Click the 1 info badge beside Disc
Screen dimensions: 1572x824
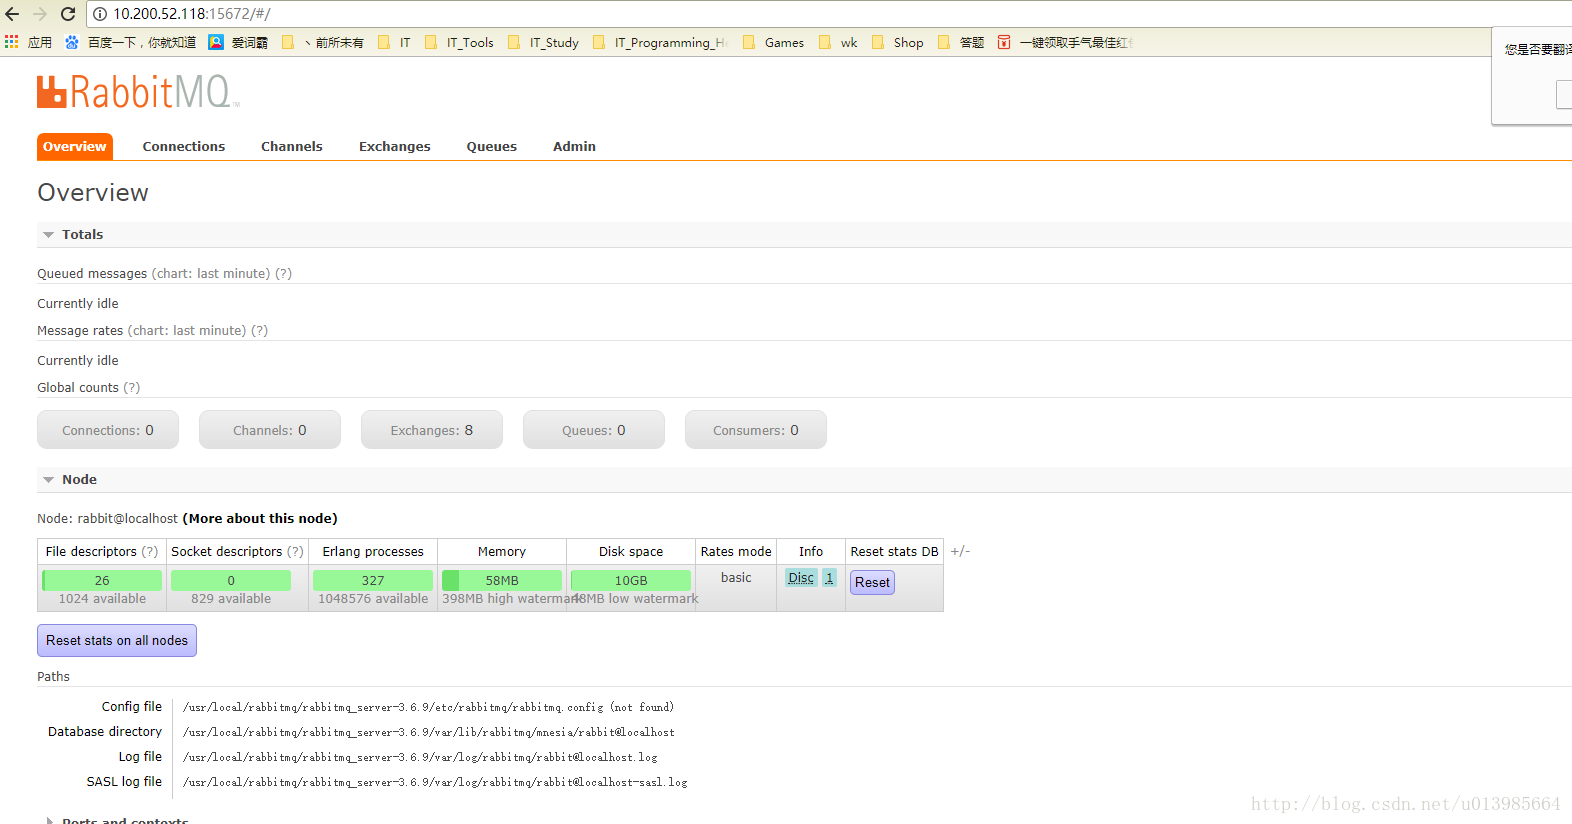click(x=829, y=578)
